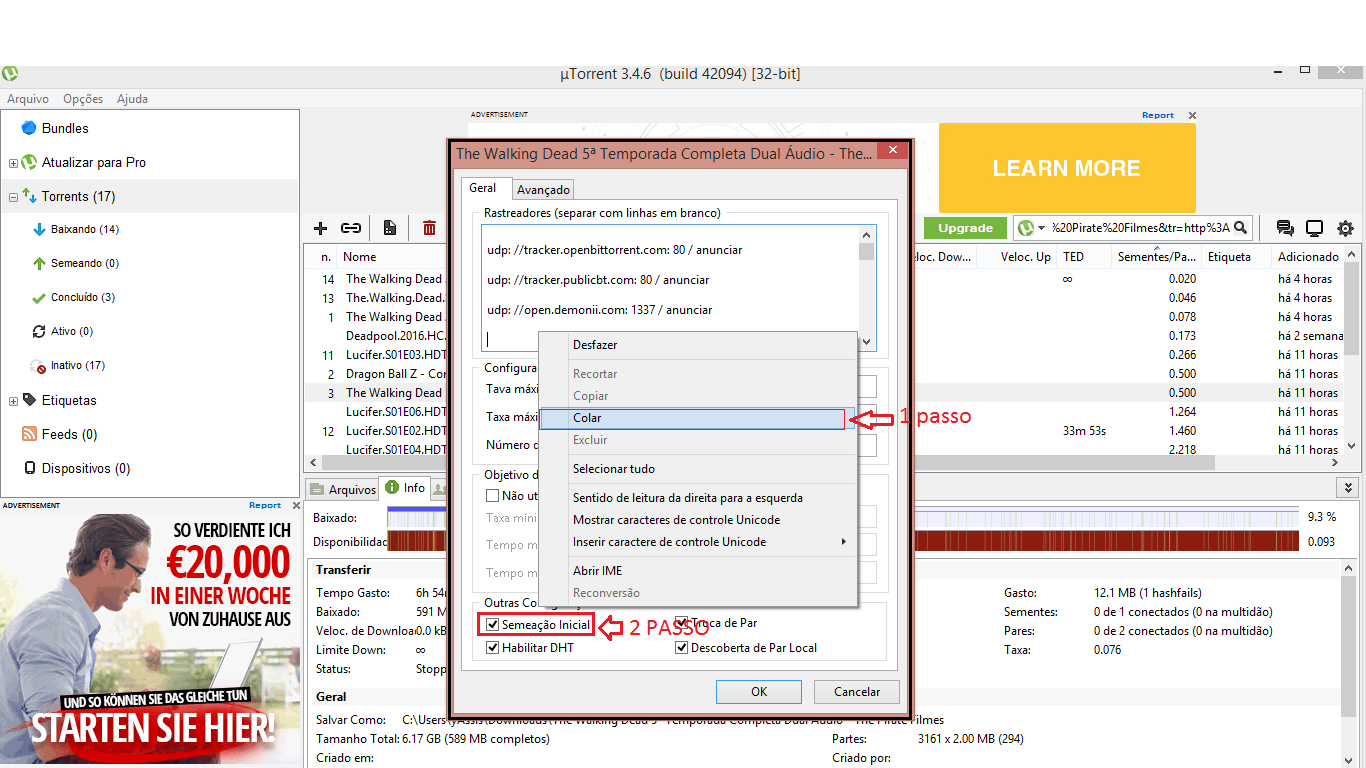This screenshot has height=768, width=1366.
Task: Click the Create New Torrent file icon
Action: 390,228
